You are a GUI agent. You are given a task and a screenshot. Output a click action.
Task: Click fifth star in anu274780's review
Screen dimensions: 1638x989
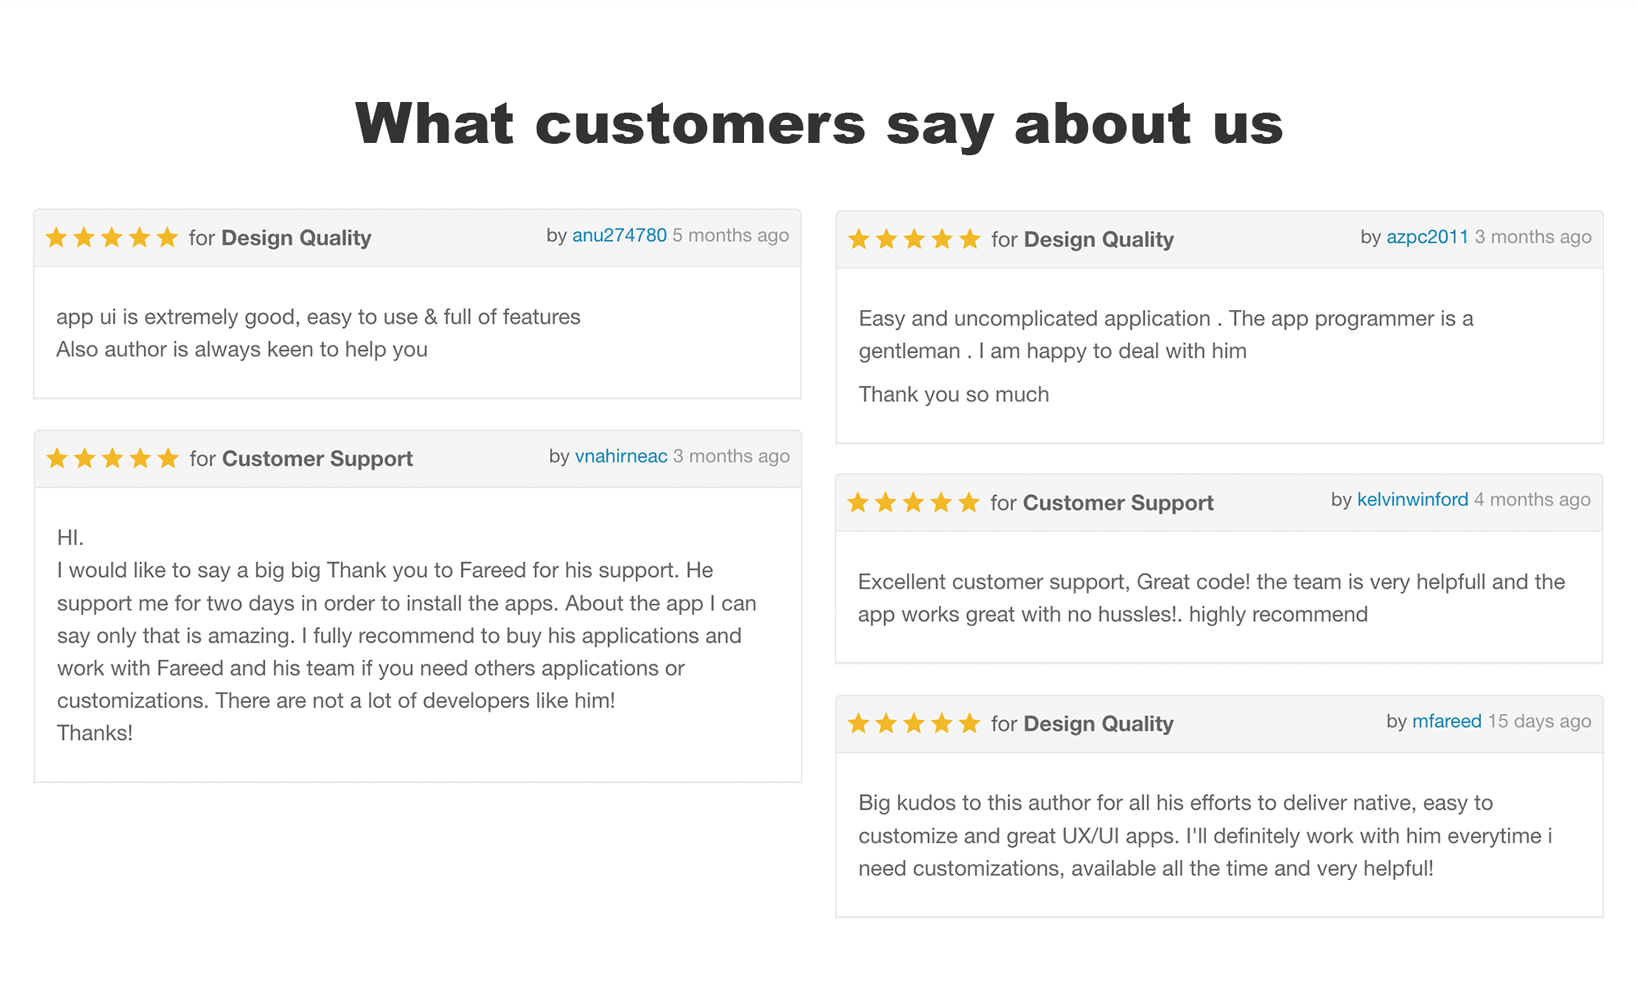[x=167, y=238]
